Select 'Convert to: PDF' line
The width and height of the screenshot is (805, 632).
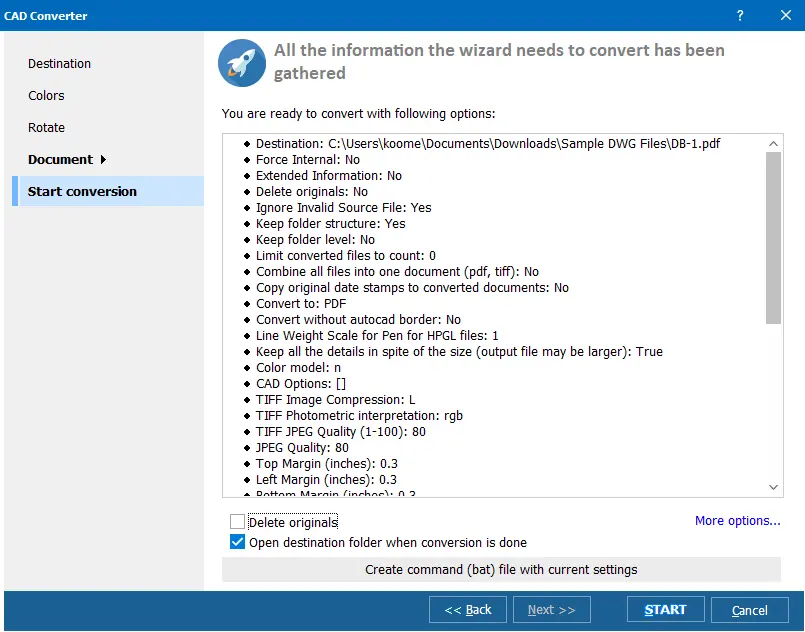click(x=301, y=303)
